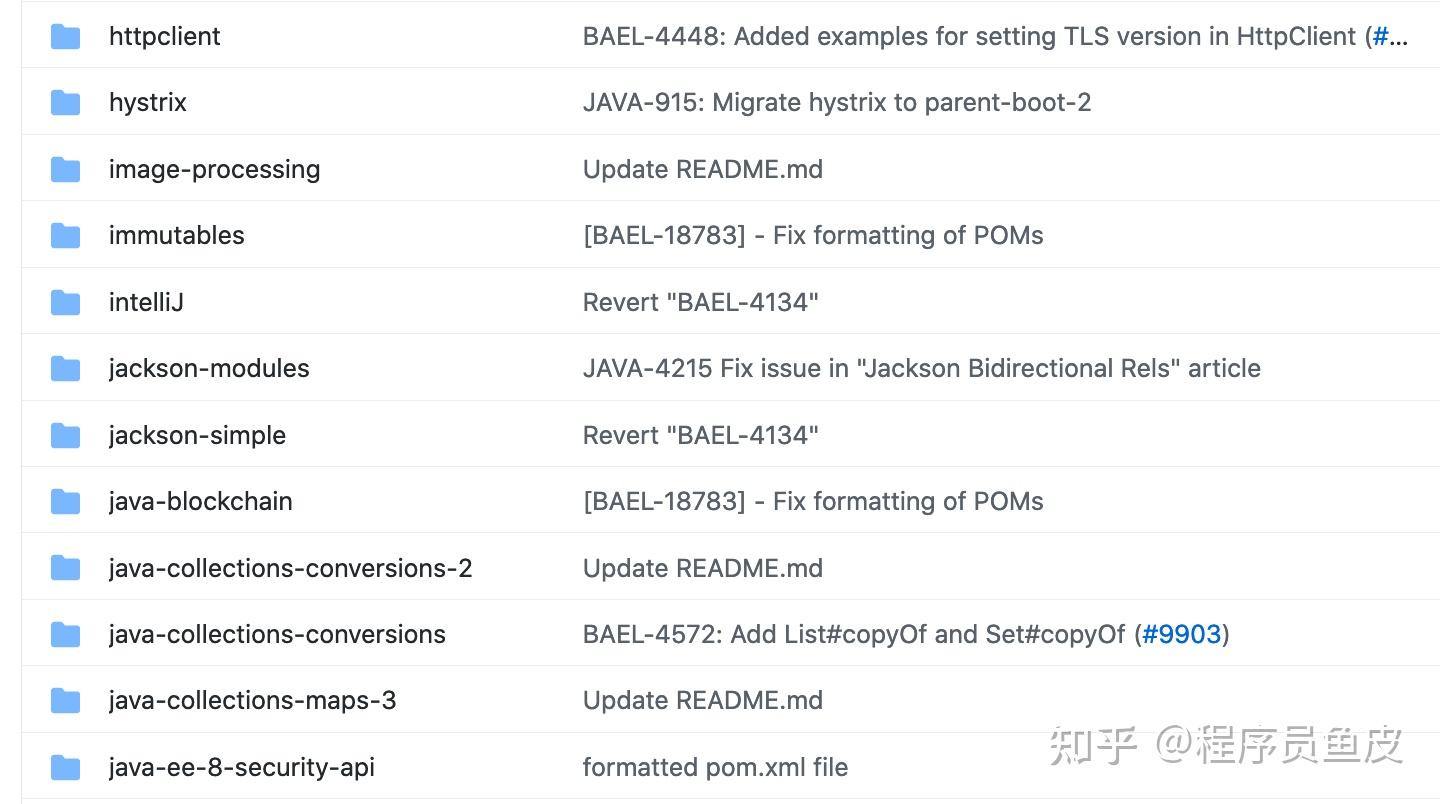Open the JAVA-4215 Jackson Bidirectional Rels commit

(x=921, y=369)
